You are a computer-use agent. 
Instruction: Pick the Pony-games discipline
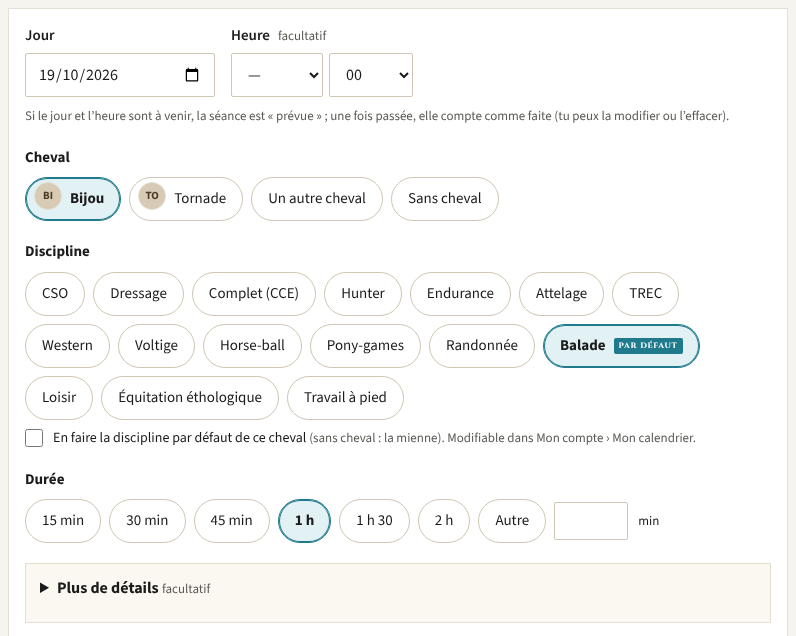365,346
